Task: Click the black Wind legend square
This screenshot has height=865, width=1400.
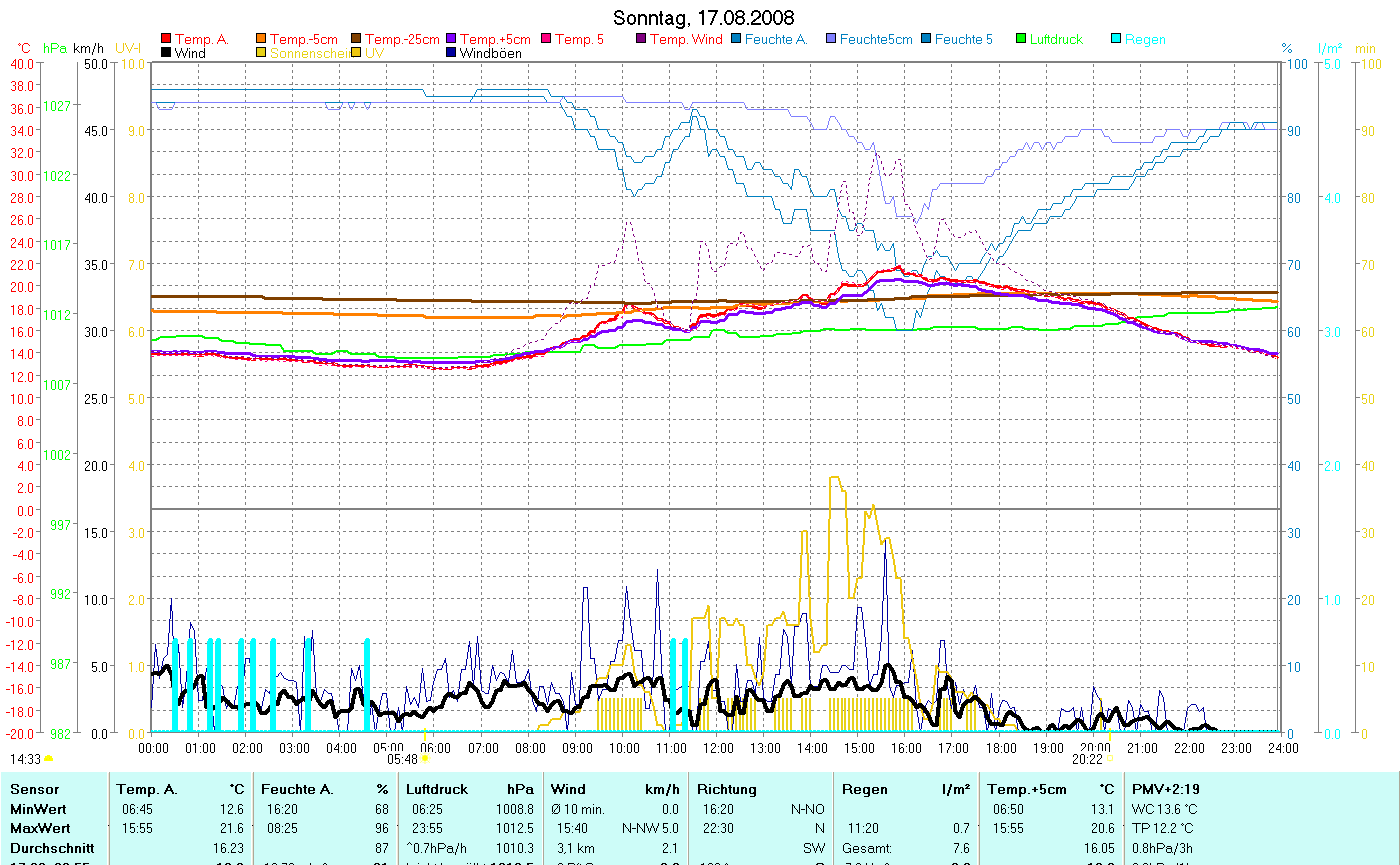Action: pyautogui.click(x=166, y=53)
